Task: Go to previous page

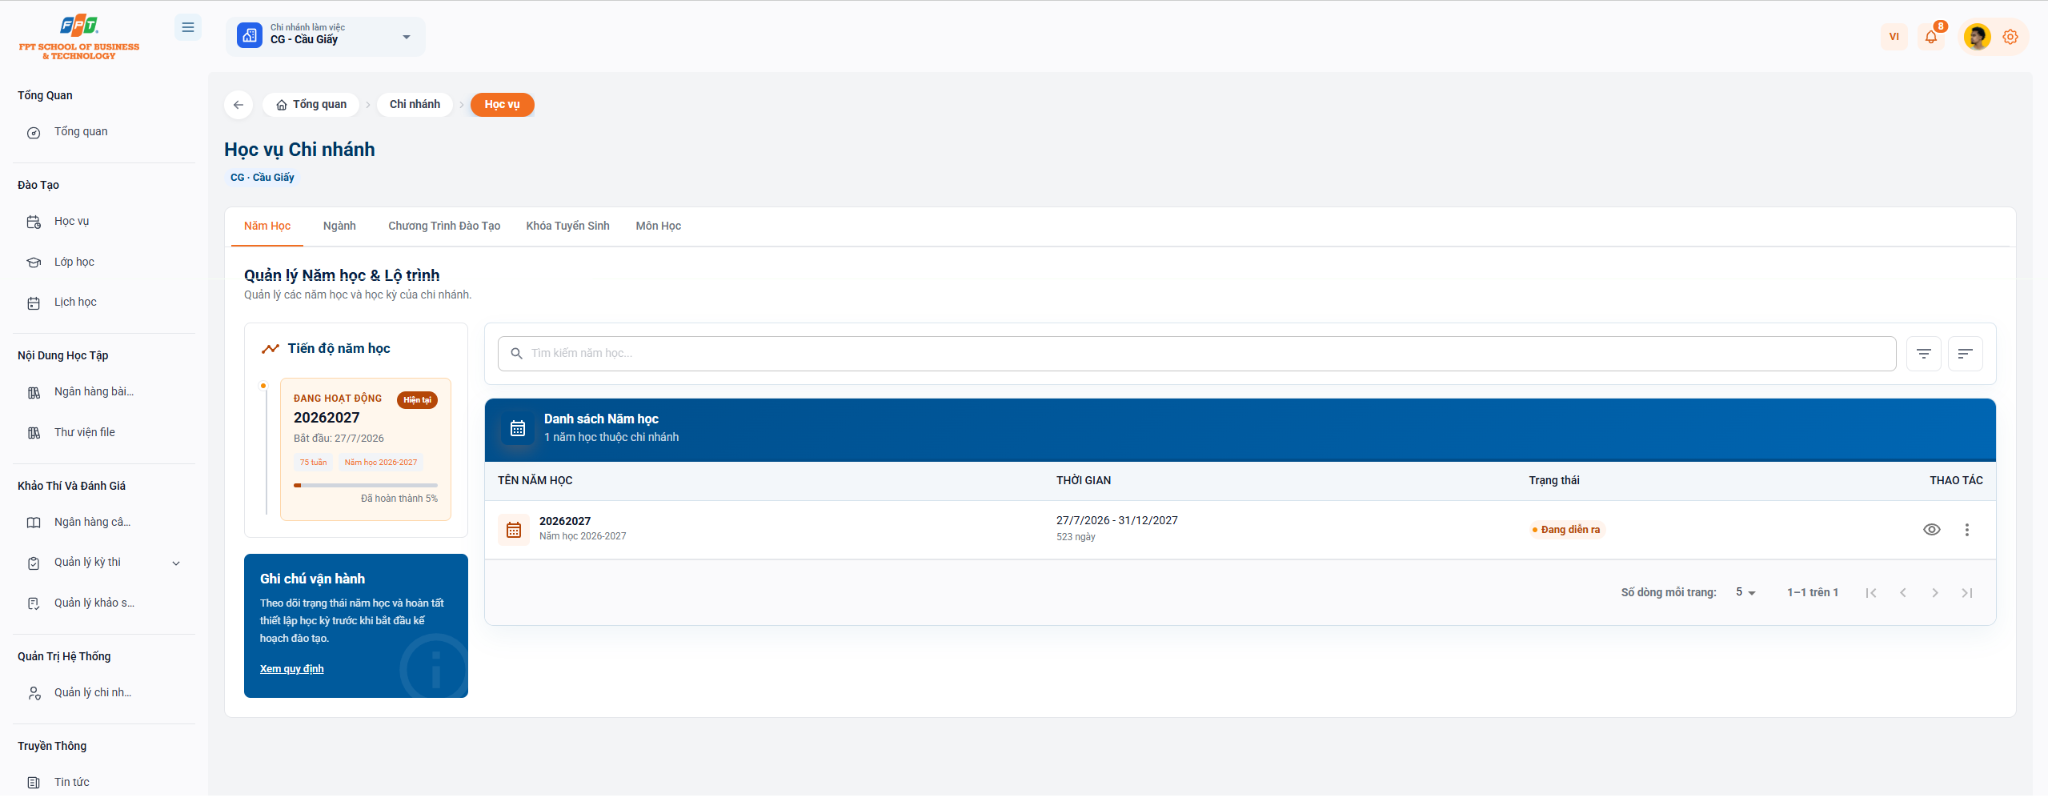Action: [1903, 593]
